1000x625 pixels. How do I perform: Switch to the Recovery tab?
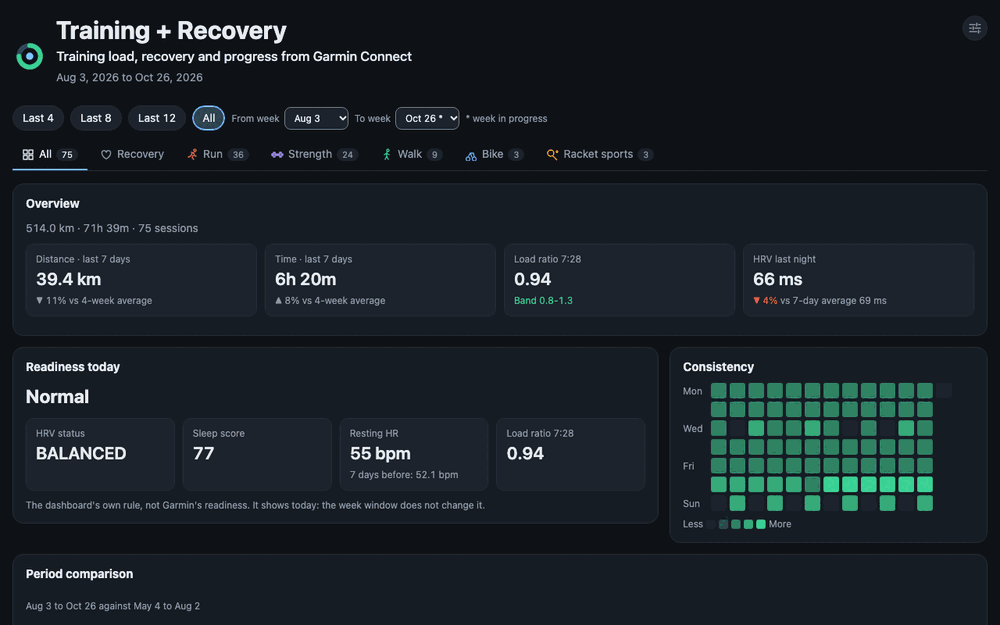(133, 154)
